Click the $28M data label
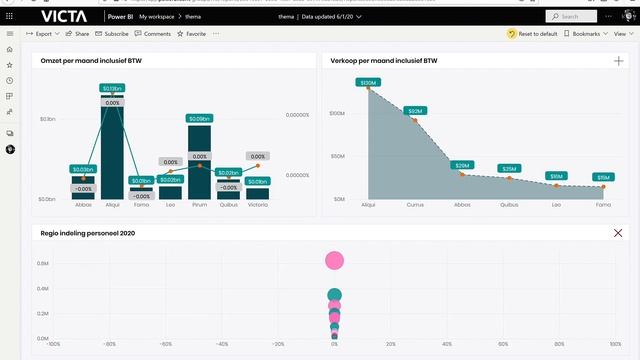Viewport: 640px width, 360px height. pos(462,165)
